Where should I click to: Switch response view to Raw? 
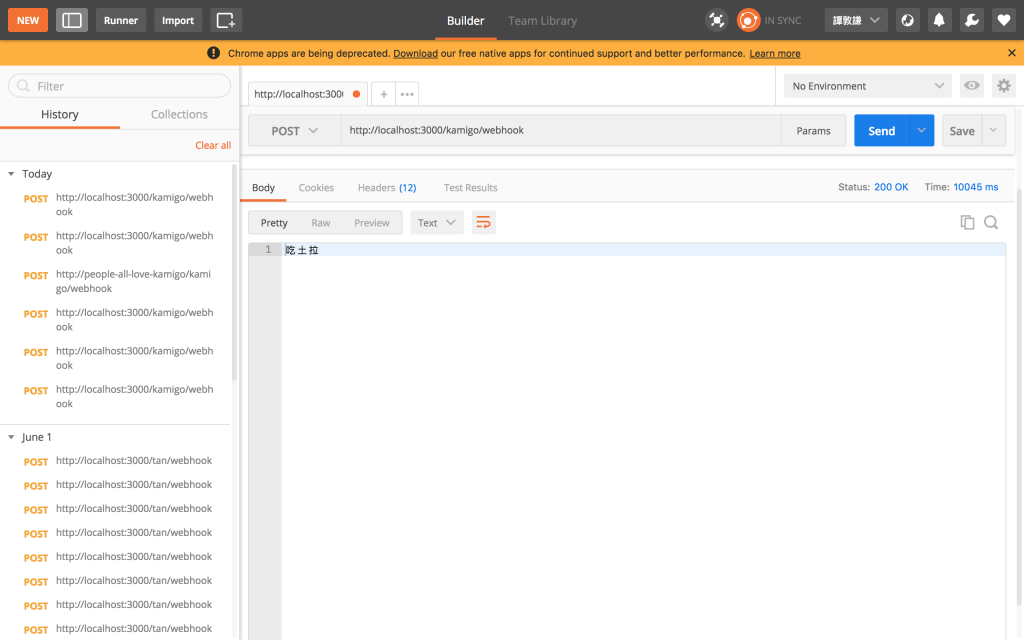[321, 223]
